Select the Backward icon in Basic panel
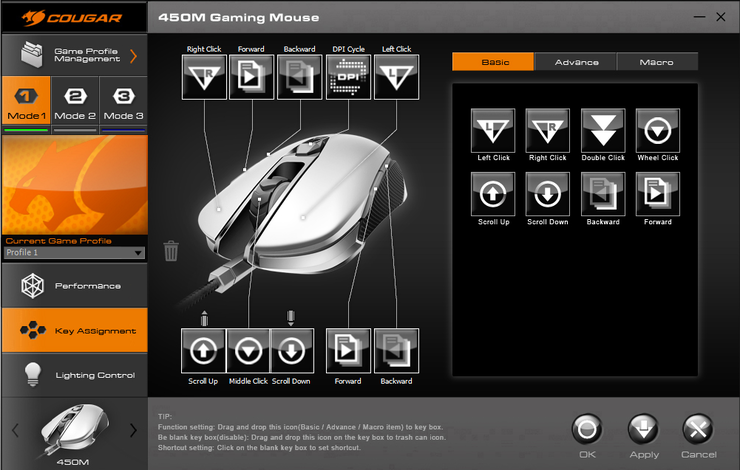This screenshot has width=740, height=470. 603,194
